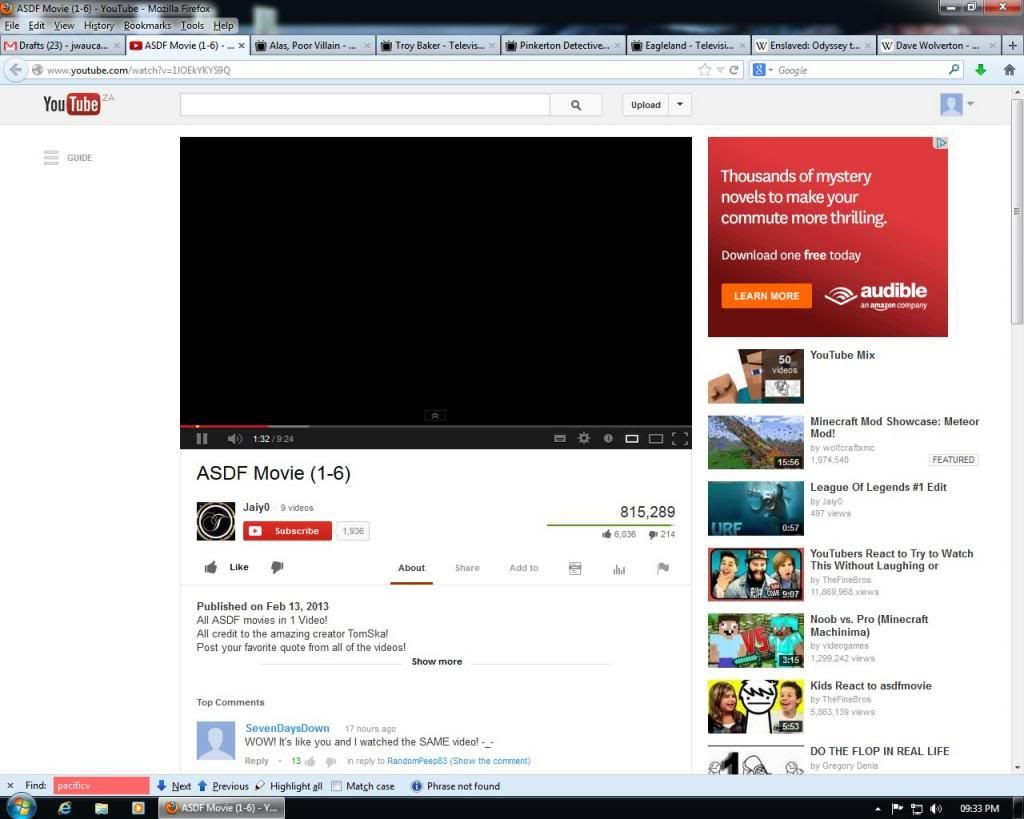The height and width of the screenshot is (819, 1024).
Task: Switch to Troy Baker browser tab
Action: tap(438, 46)
